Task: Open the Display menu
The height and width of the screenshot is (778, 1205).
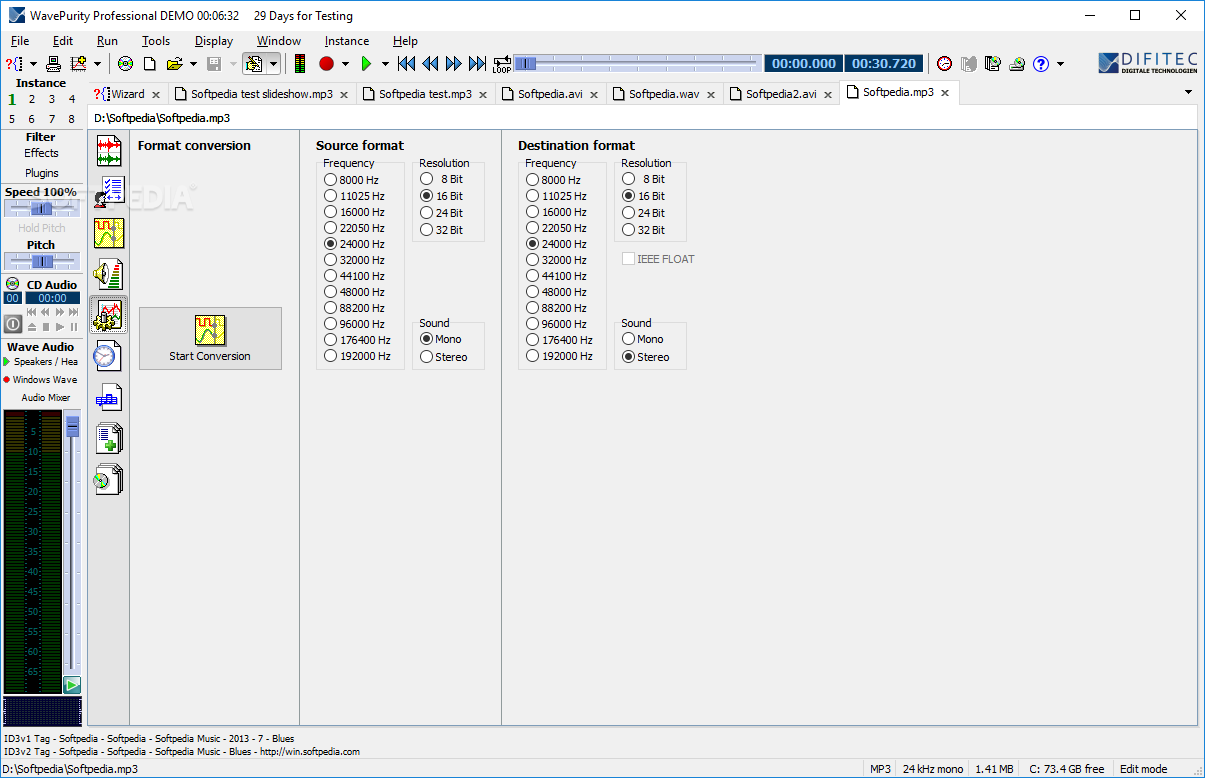Action: point(214,41)
